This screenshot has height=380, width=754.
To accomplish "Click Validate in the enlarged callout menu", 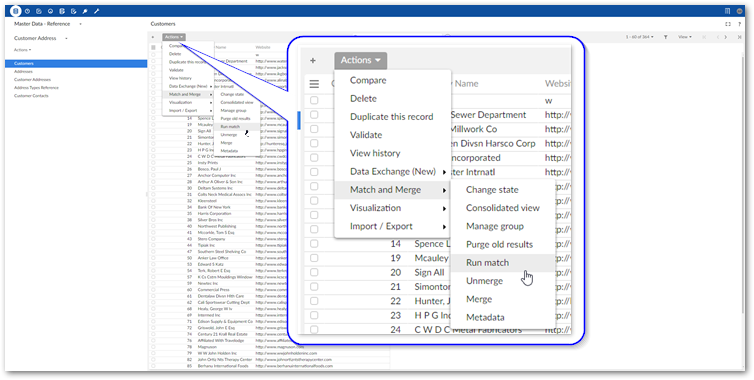I will point(392,135).
